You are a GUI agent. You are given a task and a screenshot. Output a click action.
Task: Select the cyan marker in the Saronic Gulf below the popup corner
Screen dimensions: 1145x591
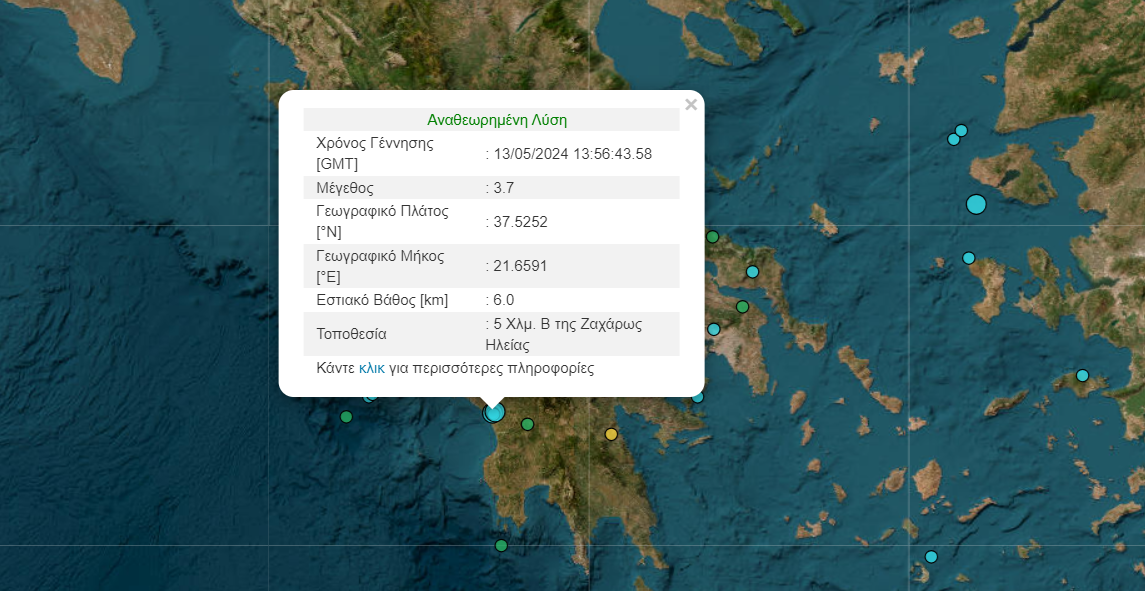tap(697, 397)
